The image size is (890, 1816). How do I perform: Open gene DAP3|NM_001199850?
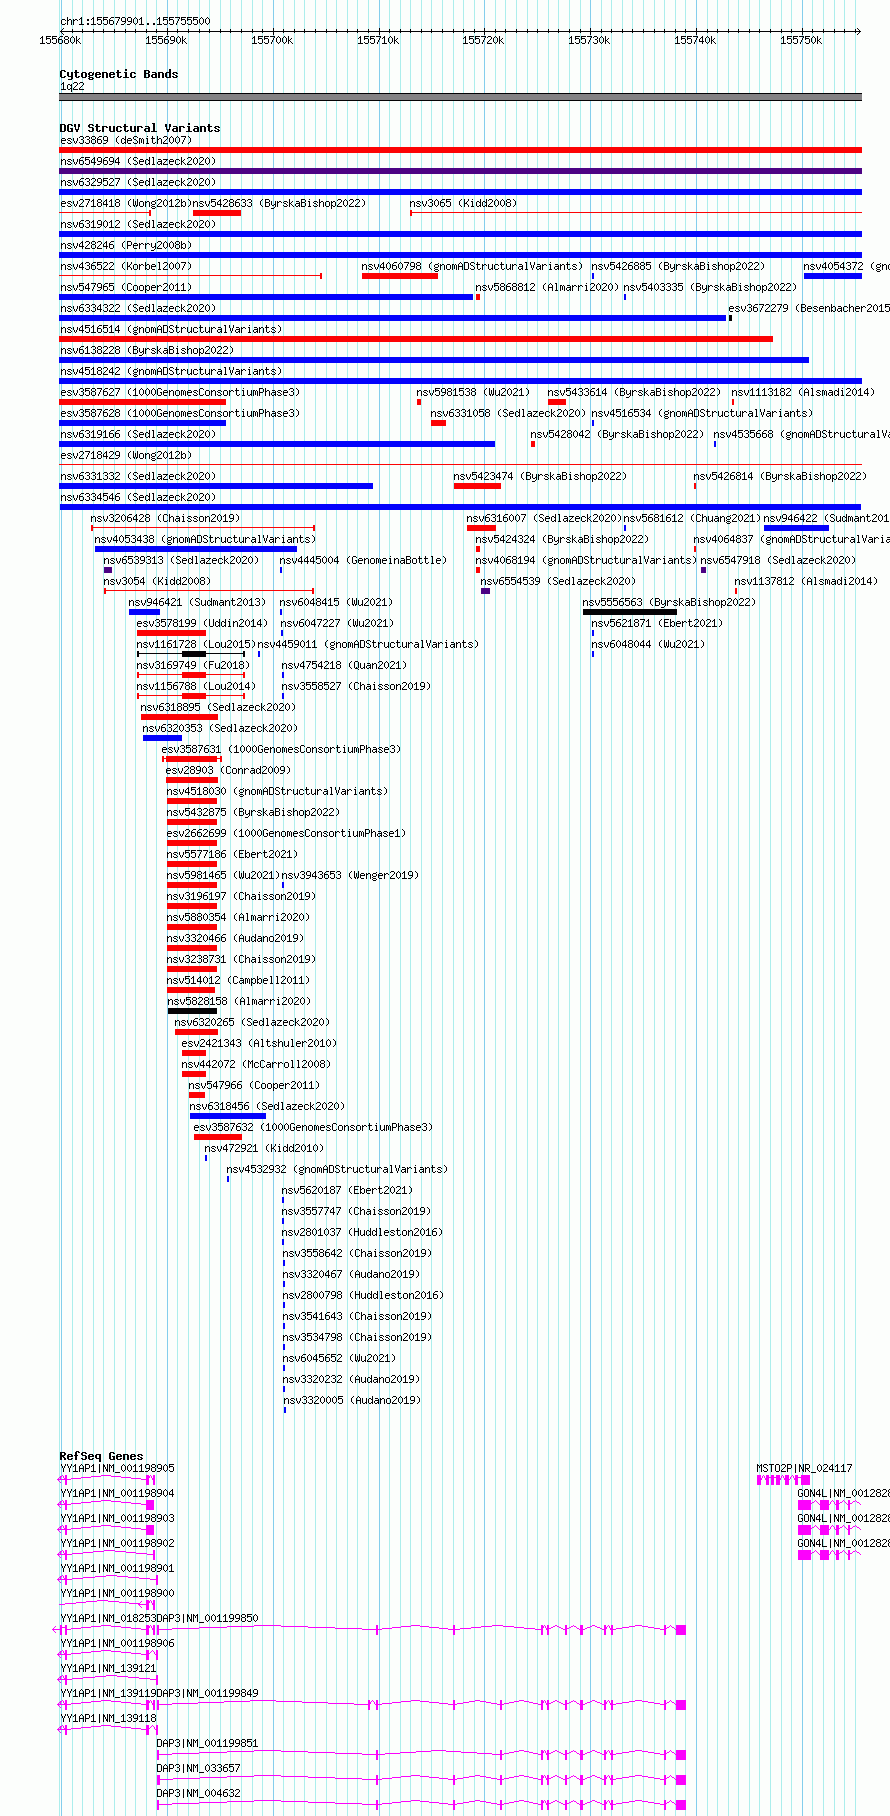[207, 1618]
